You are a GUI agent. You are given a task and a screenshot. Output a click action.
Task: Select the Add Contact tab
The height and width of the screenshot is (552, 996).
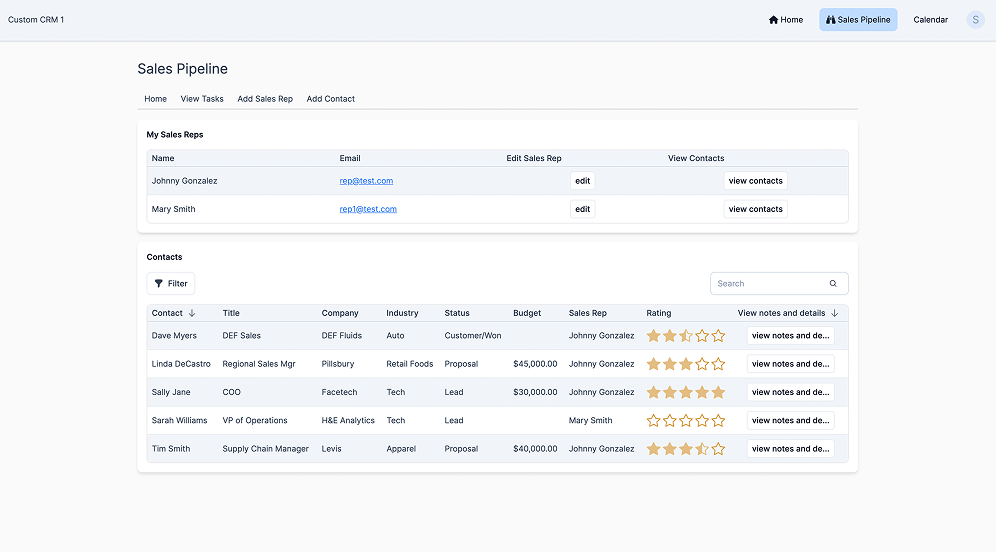click(330, 99)
